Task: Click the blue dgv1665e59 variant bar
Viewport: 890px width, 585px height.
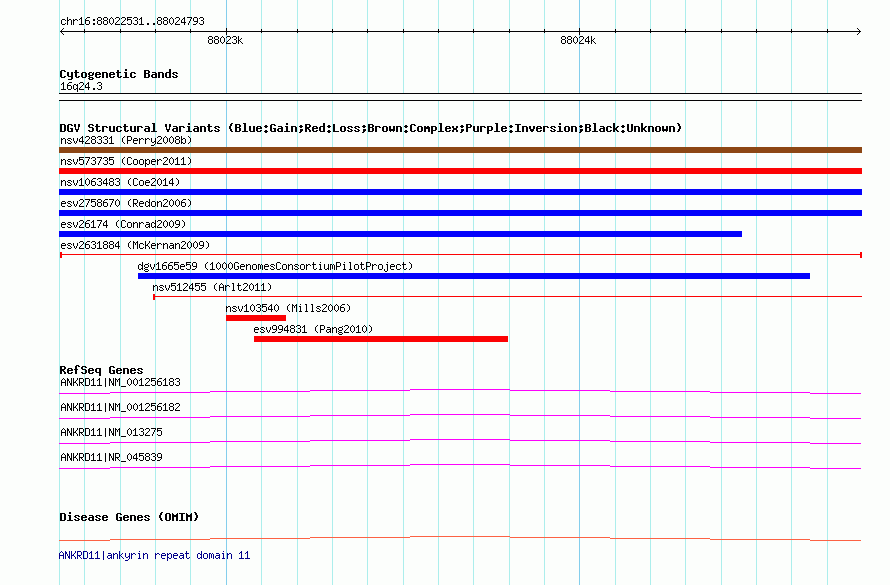Action: [474, 276]
